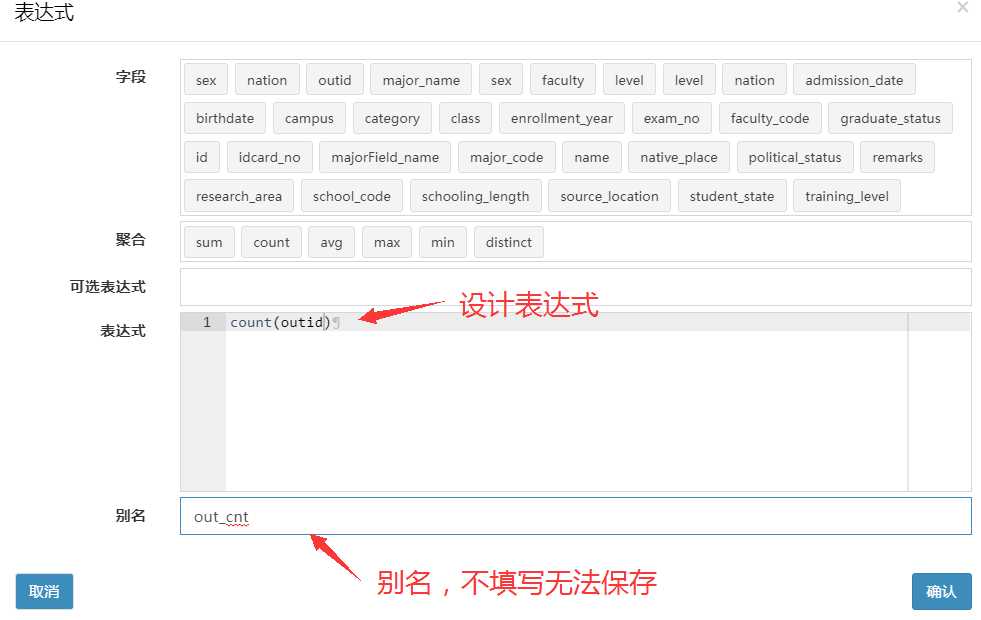The height and width of the screenshot is (620, 981).
Task: Choose the birthdate field
Action: [x=225, y=118]
